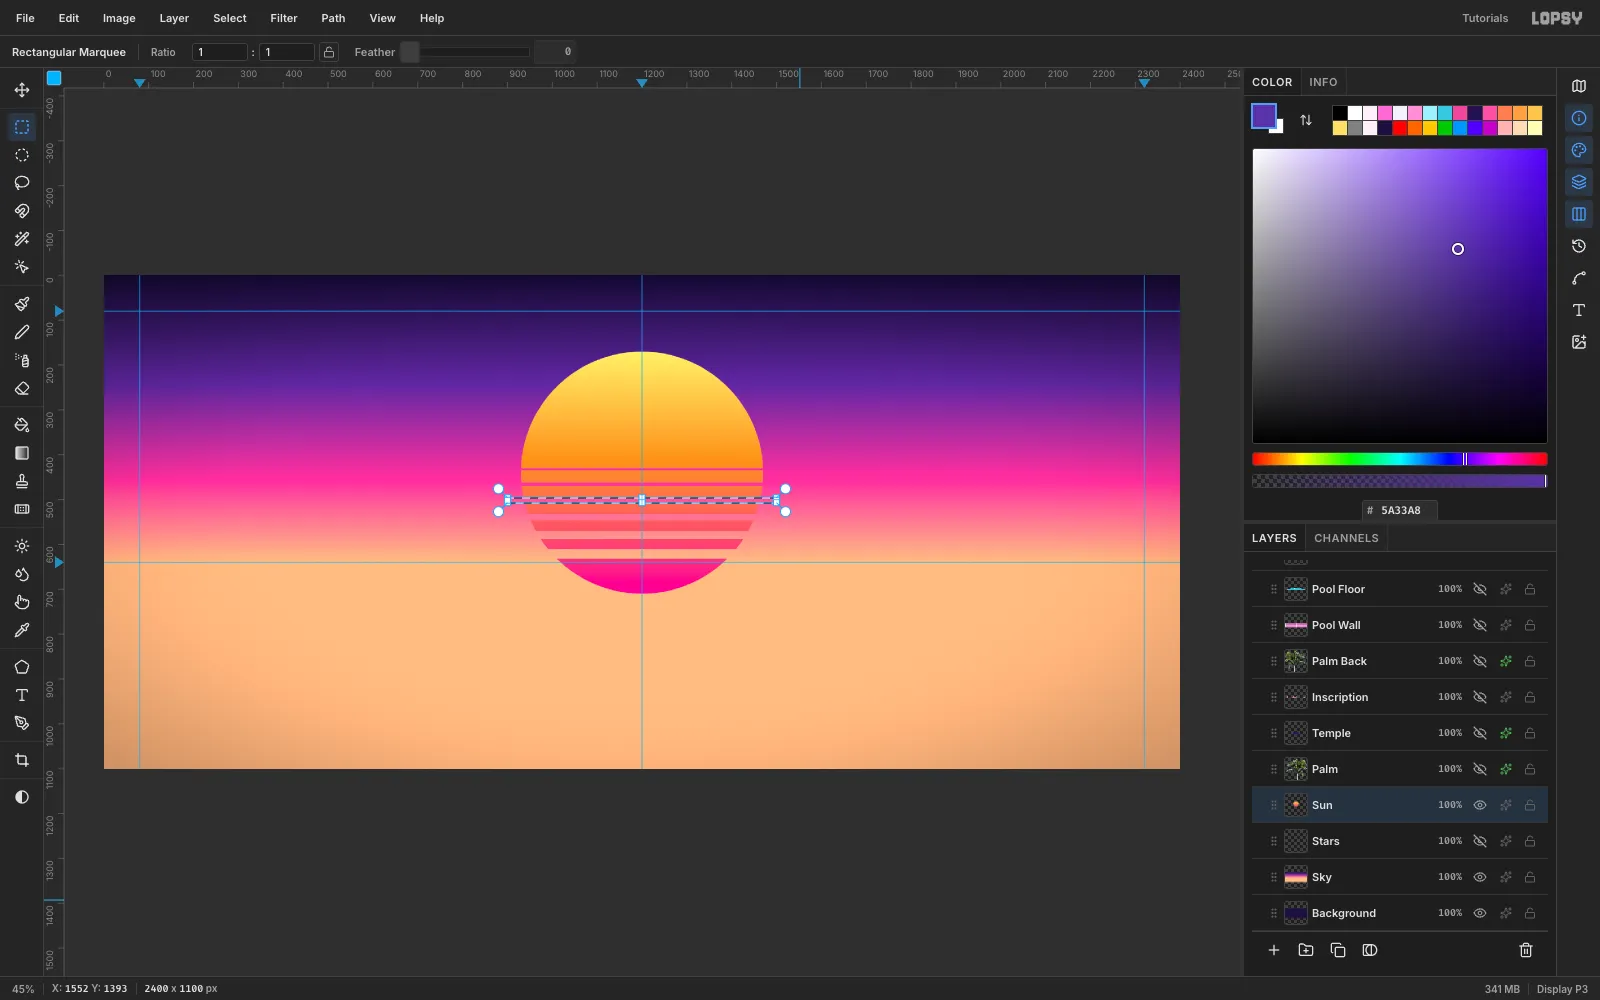1600x1000 pixels.
Task: Hide the Sun layer
Action: coord(1480,805)
